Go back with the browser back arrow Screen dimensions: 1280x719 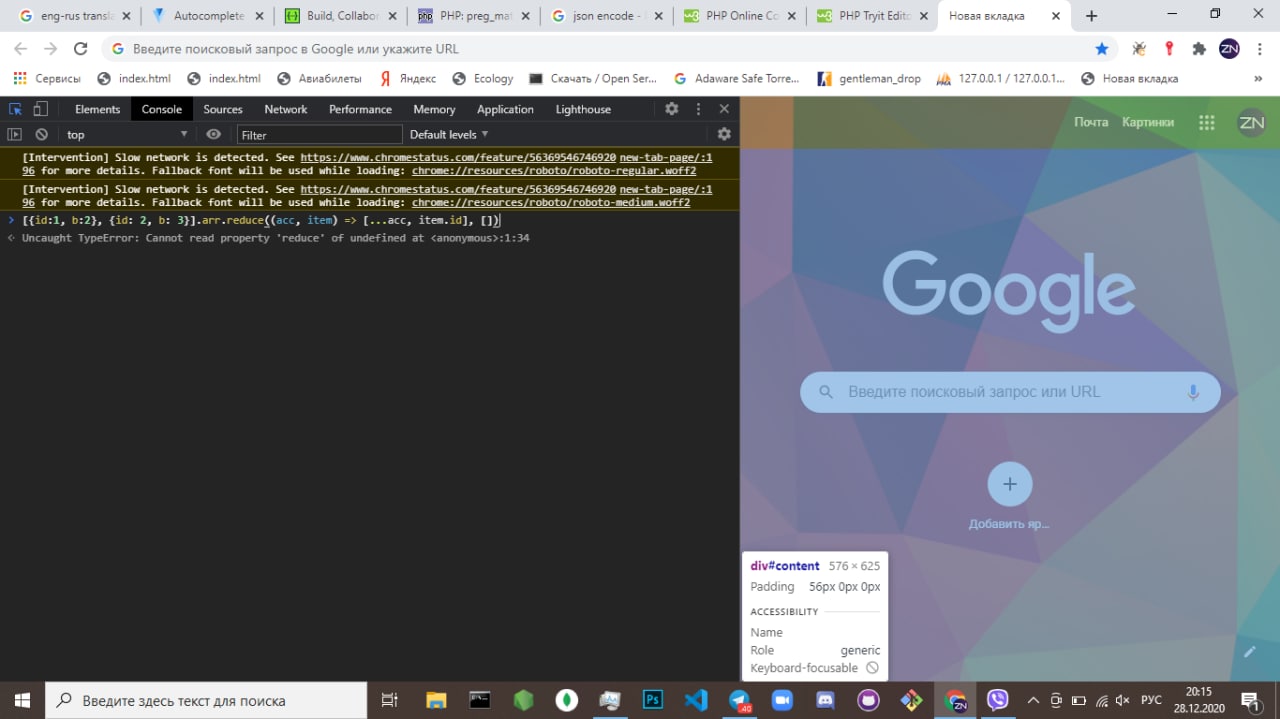(x=21, y=49)
